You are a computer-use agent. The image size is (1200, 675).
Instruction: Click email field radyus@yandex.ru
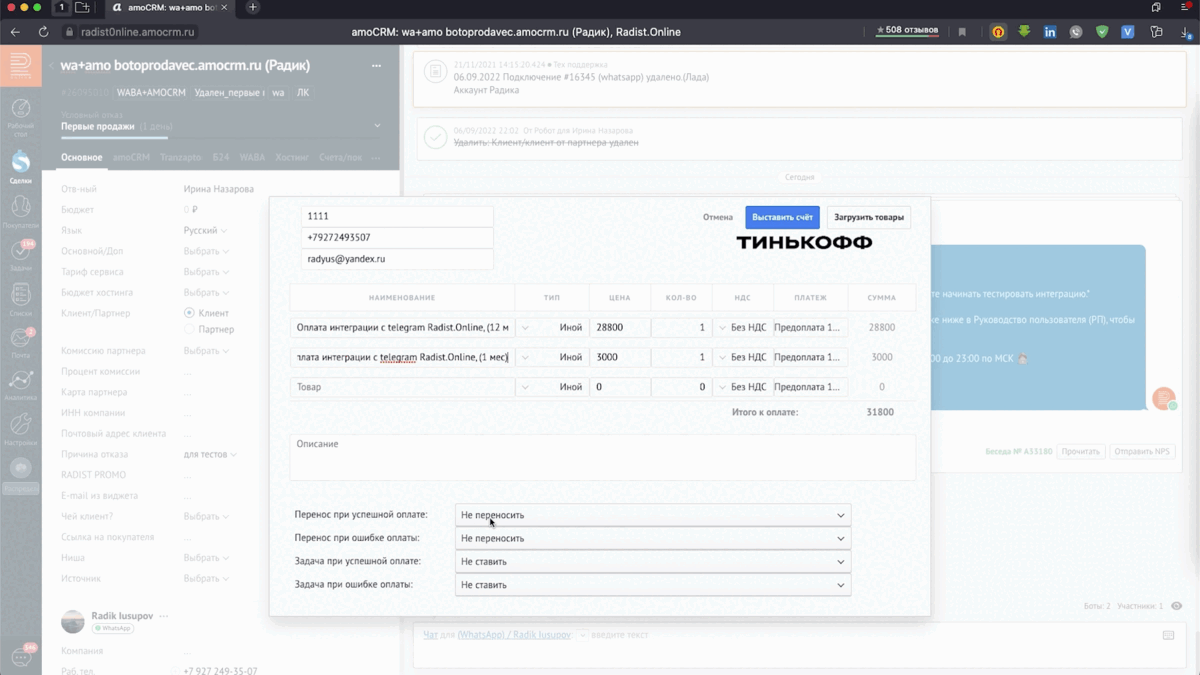(x=397, y=259)
